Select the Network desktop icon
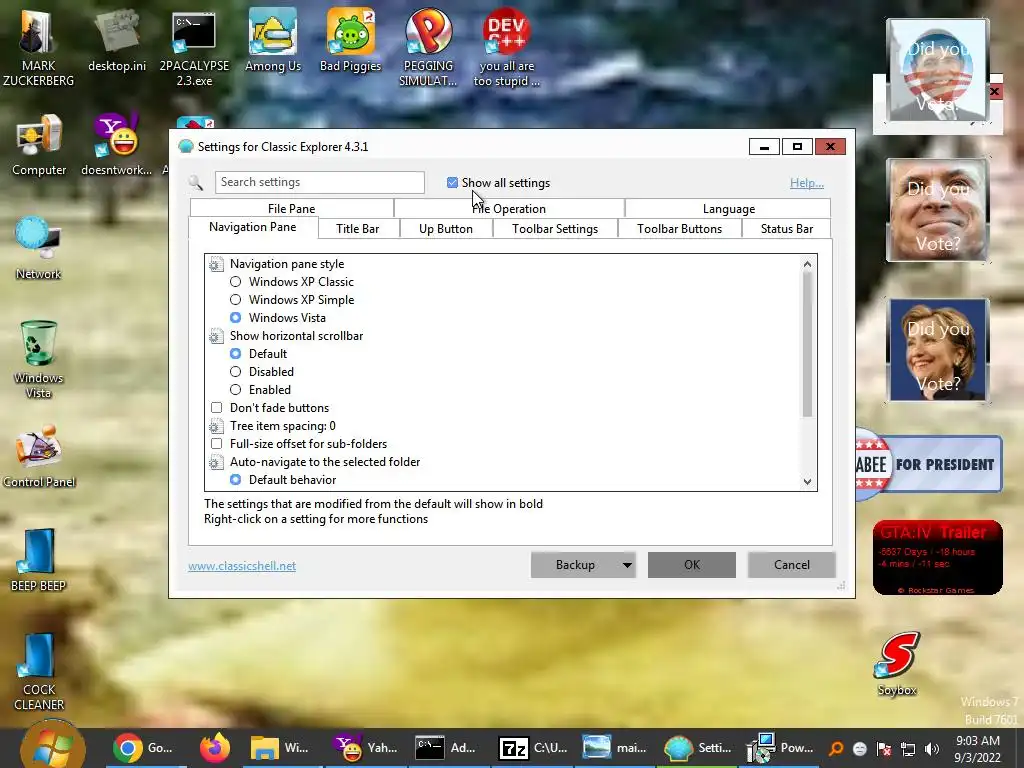The width and height of the screenshot is (1024, 768). [38, 250]
